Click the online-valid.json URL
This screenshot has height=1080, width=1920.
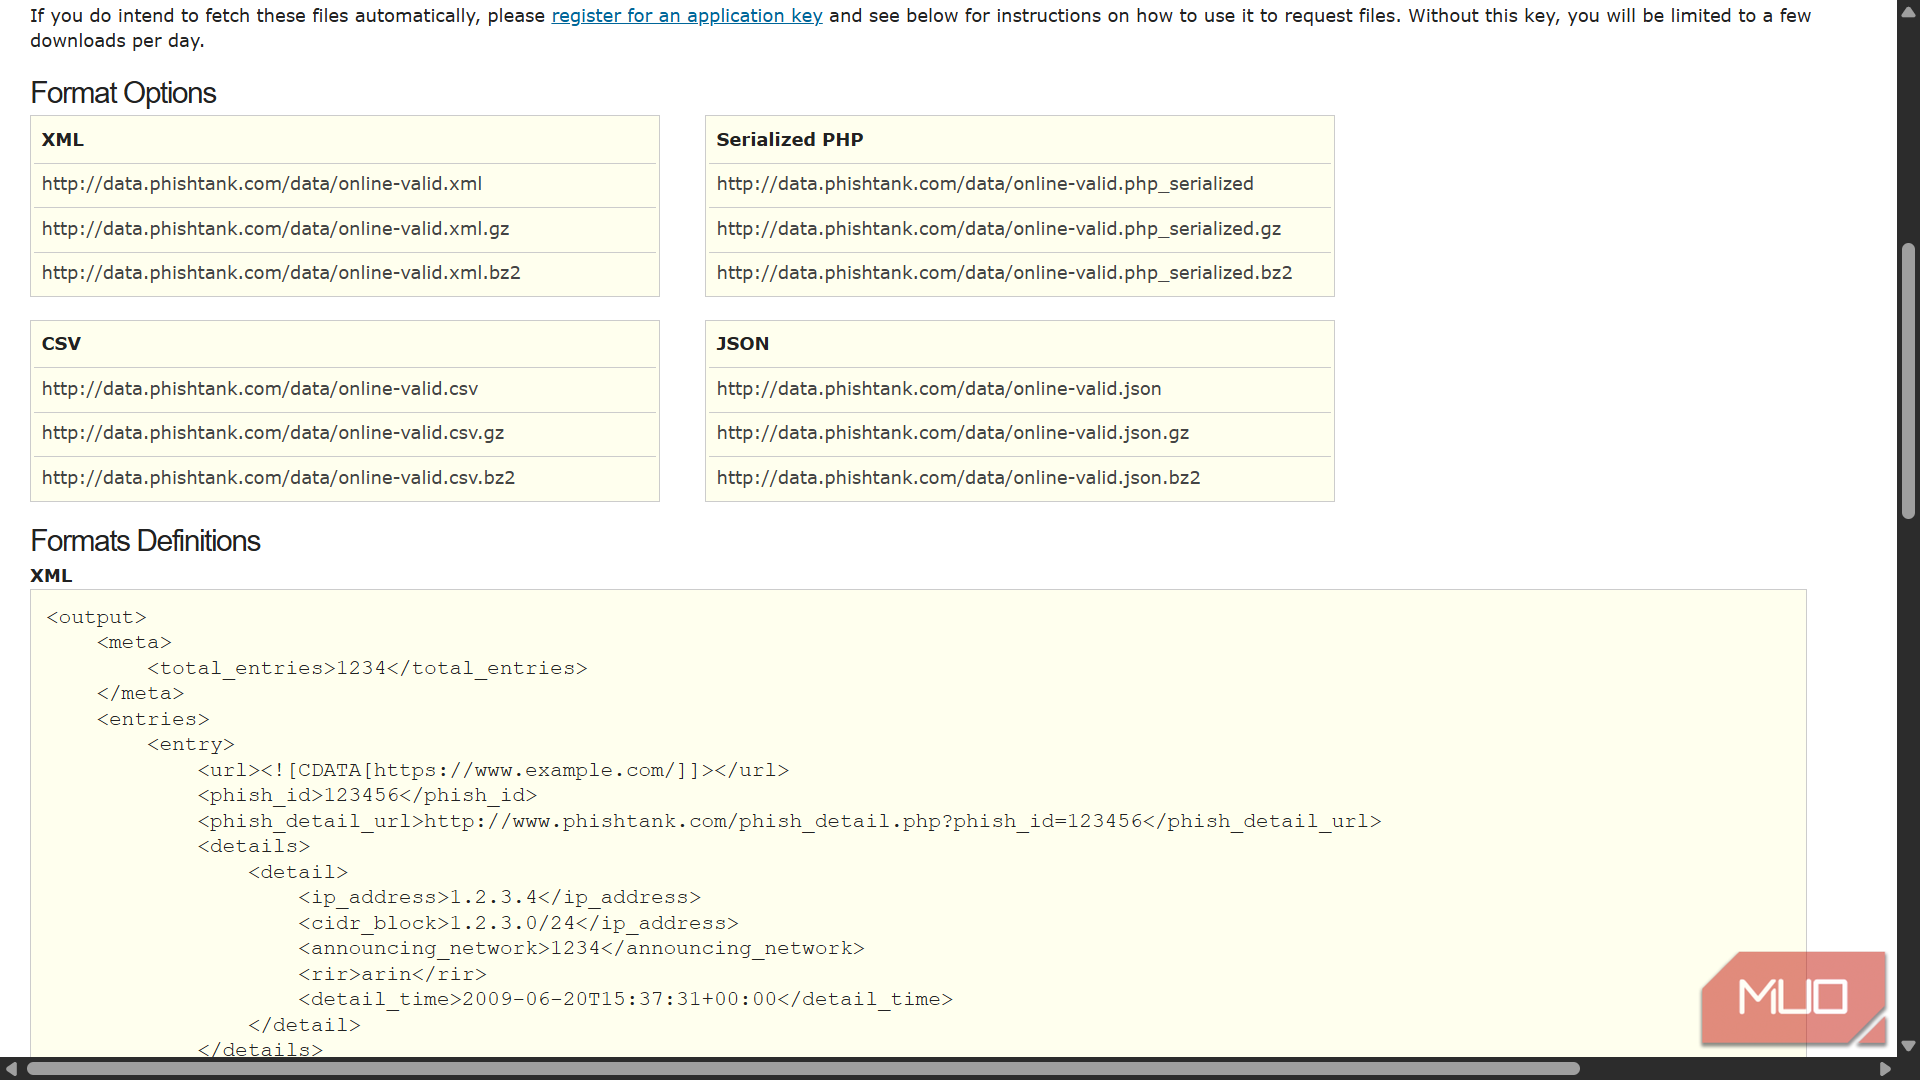click(x=939, y=389)
